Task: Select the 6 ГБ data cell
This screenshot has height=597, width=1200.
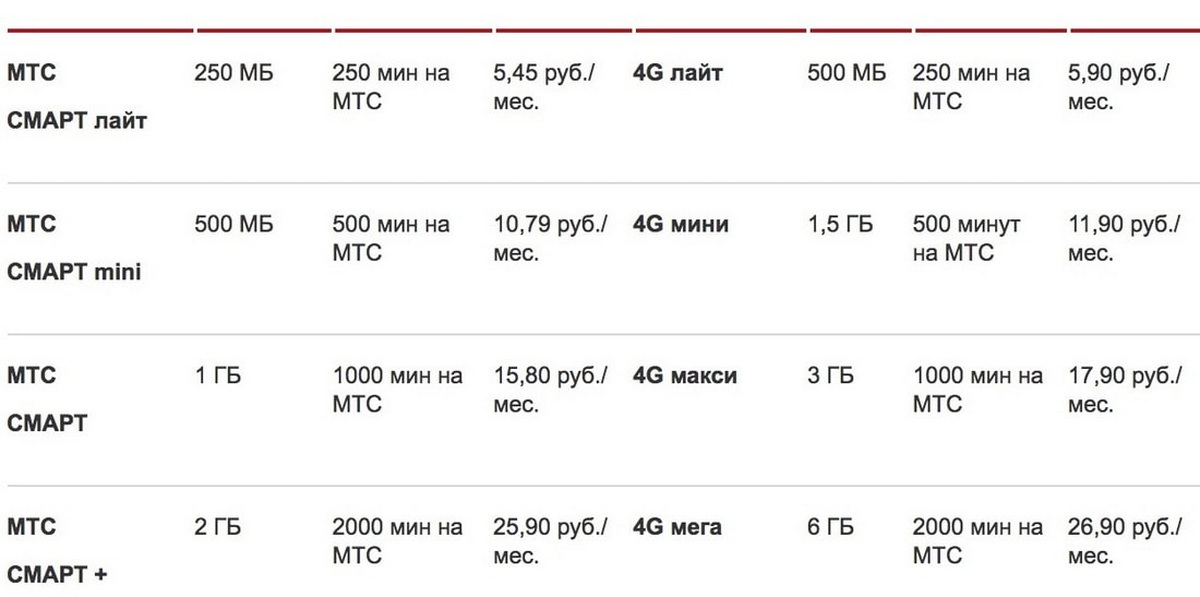Action: click(x=831, y=527)
